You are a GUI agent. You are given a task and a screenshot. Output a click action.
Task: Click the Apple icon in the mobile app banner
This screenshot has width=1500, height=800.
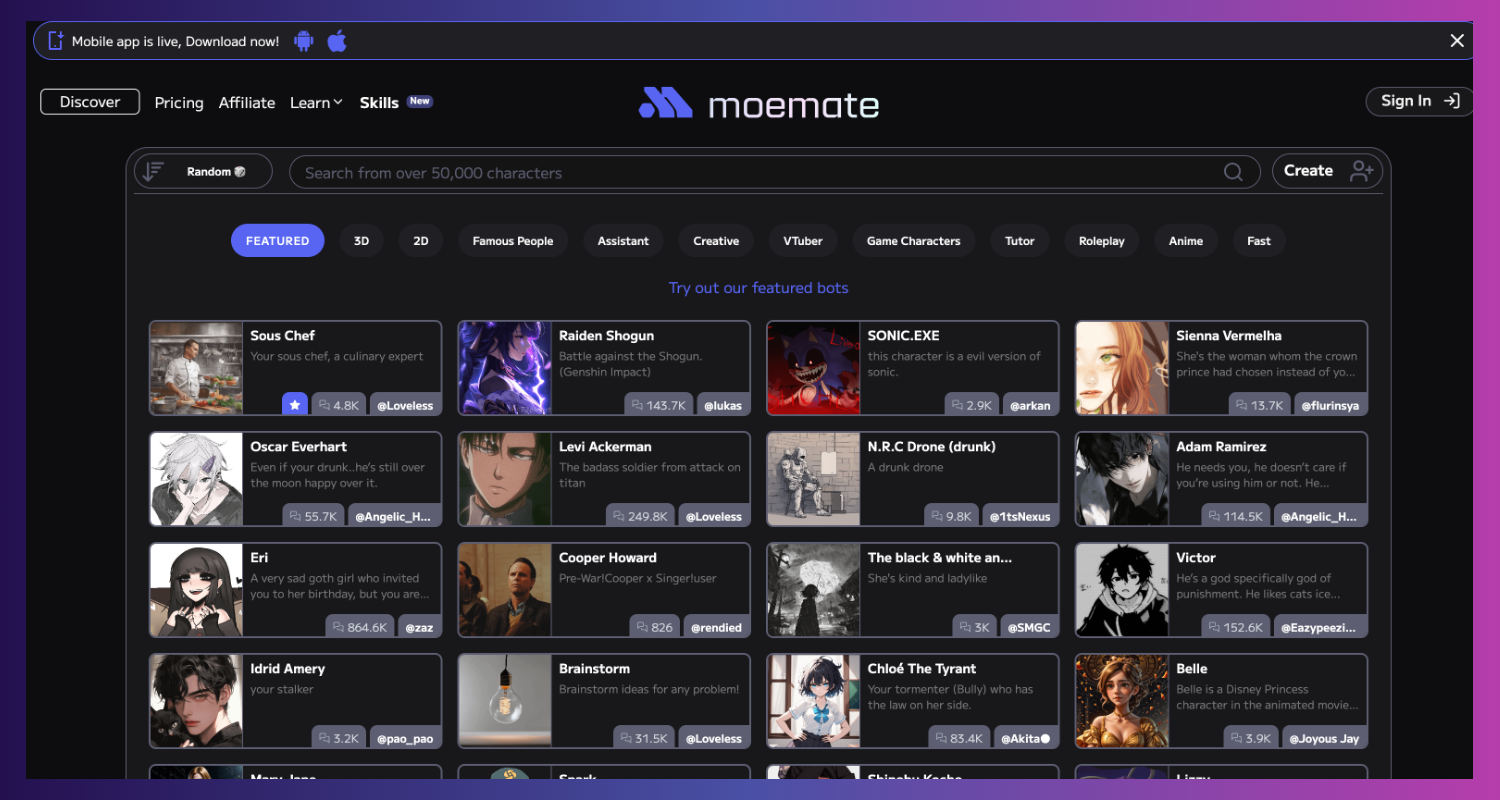pyautogui.click(x=336, y=41)
